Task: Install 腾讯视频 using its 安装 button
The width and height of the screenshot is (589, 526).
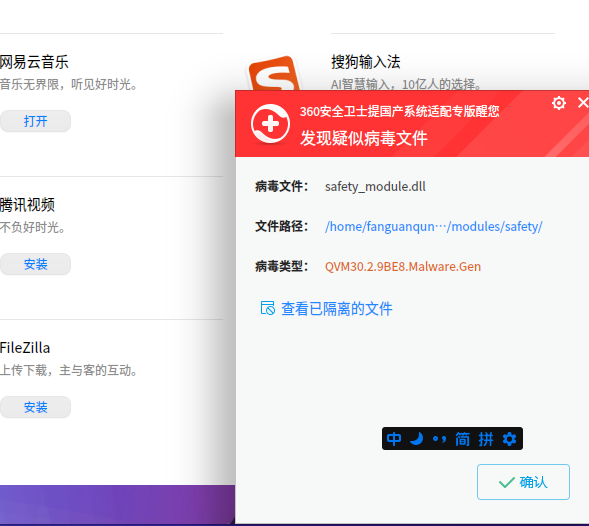Action: click(x=35, y=264)
